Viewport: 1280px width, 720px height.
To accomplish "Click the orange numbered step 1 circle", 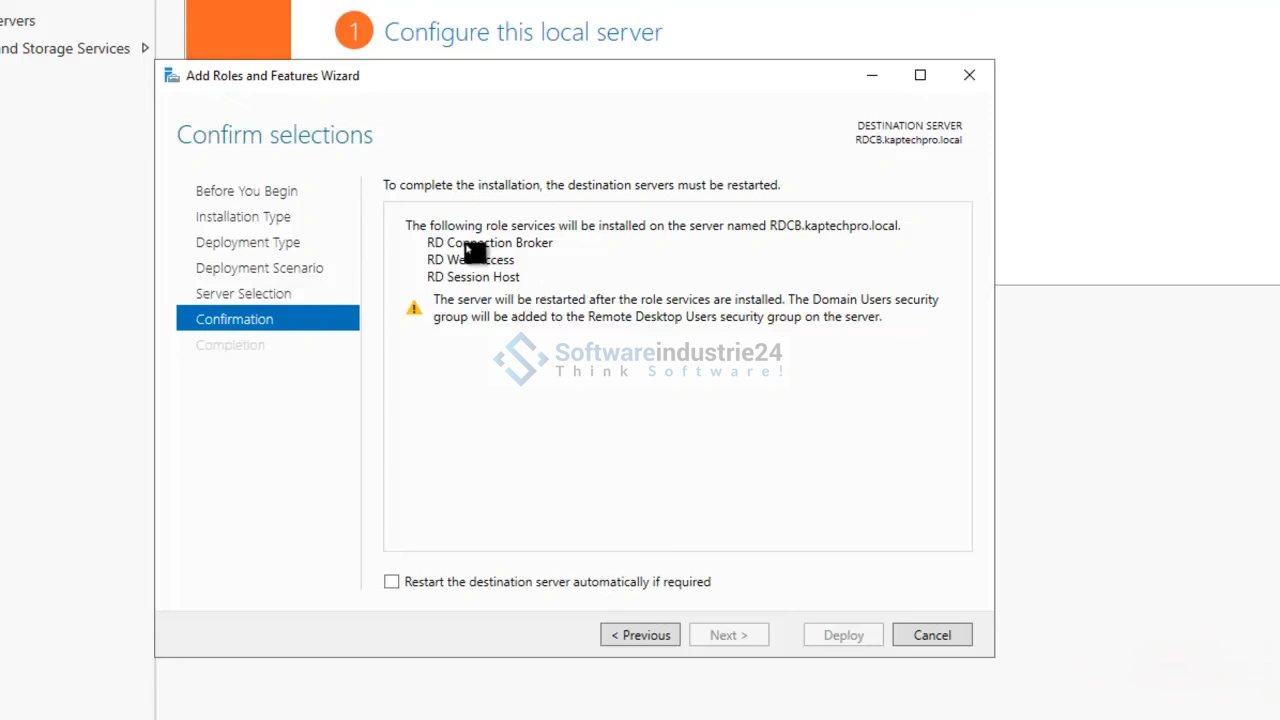I will [353, 32].
